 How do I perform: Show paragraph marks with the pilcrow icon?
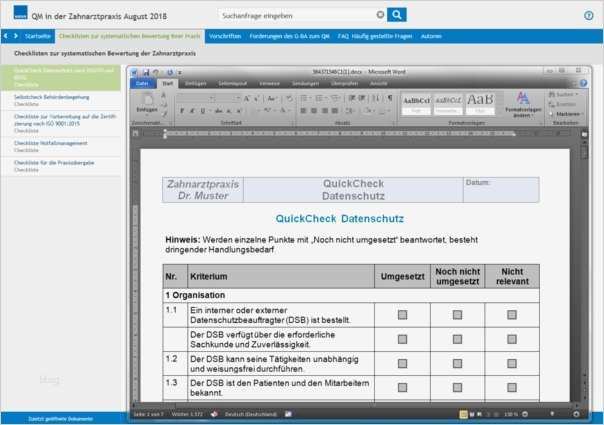390,98
